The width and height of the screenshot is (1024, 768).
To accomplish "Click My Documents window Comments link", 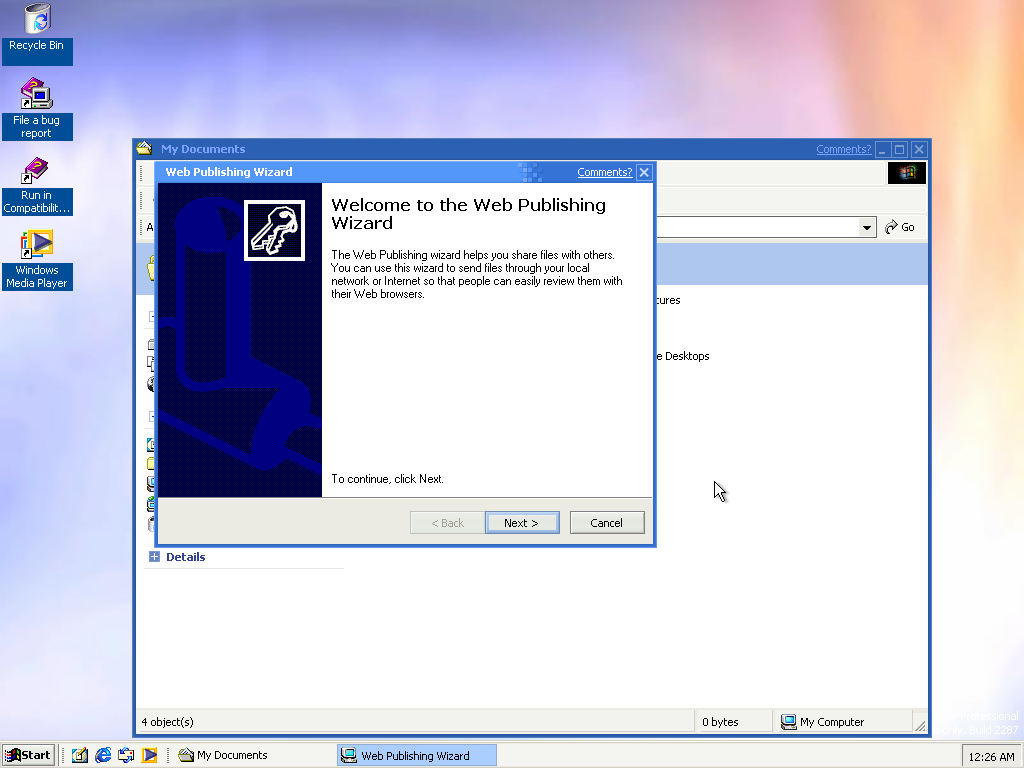I will click(x=843, y=150).
